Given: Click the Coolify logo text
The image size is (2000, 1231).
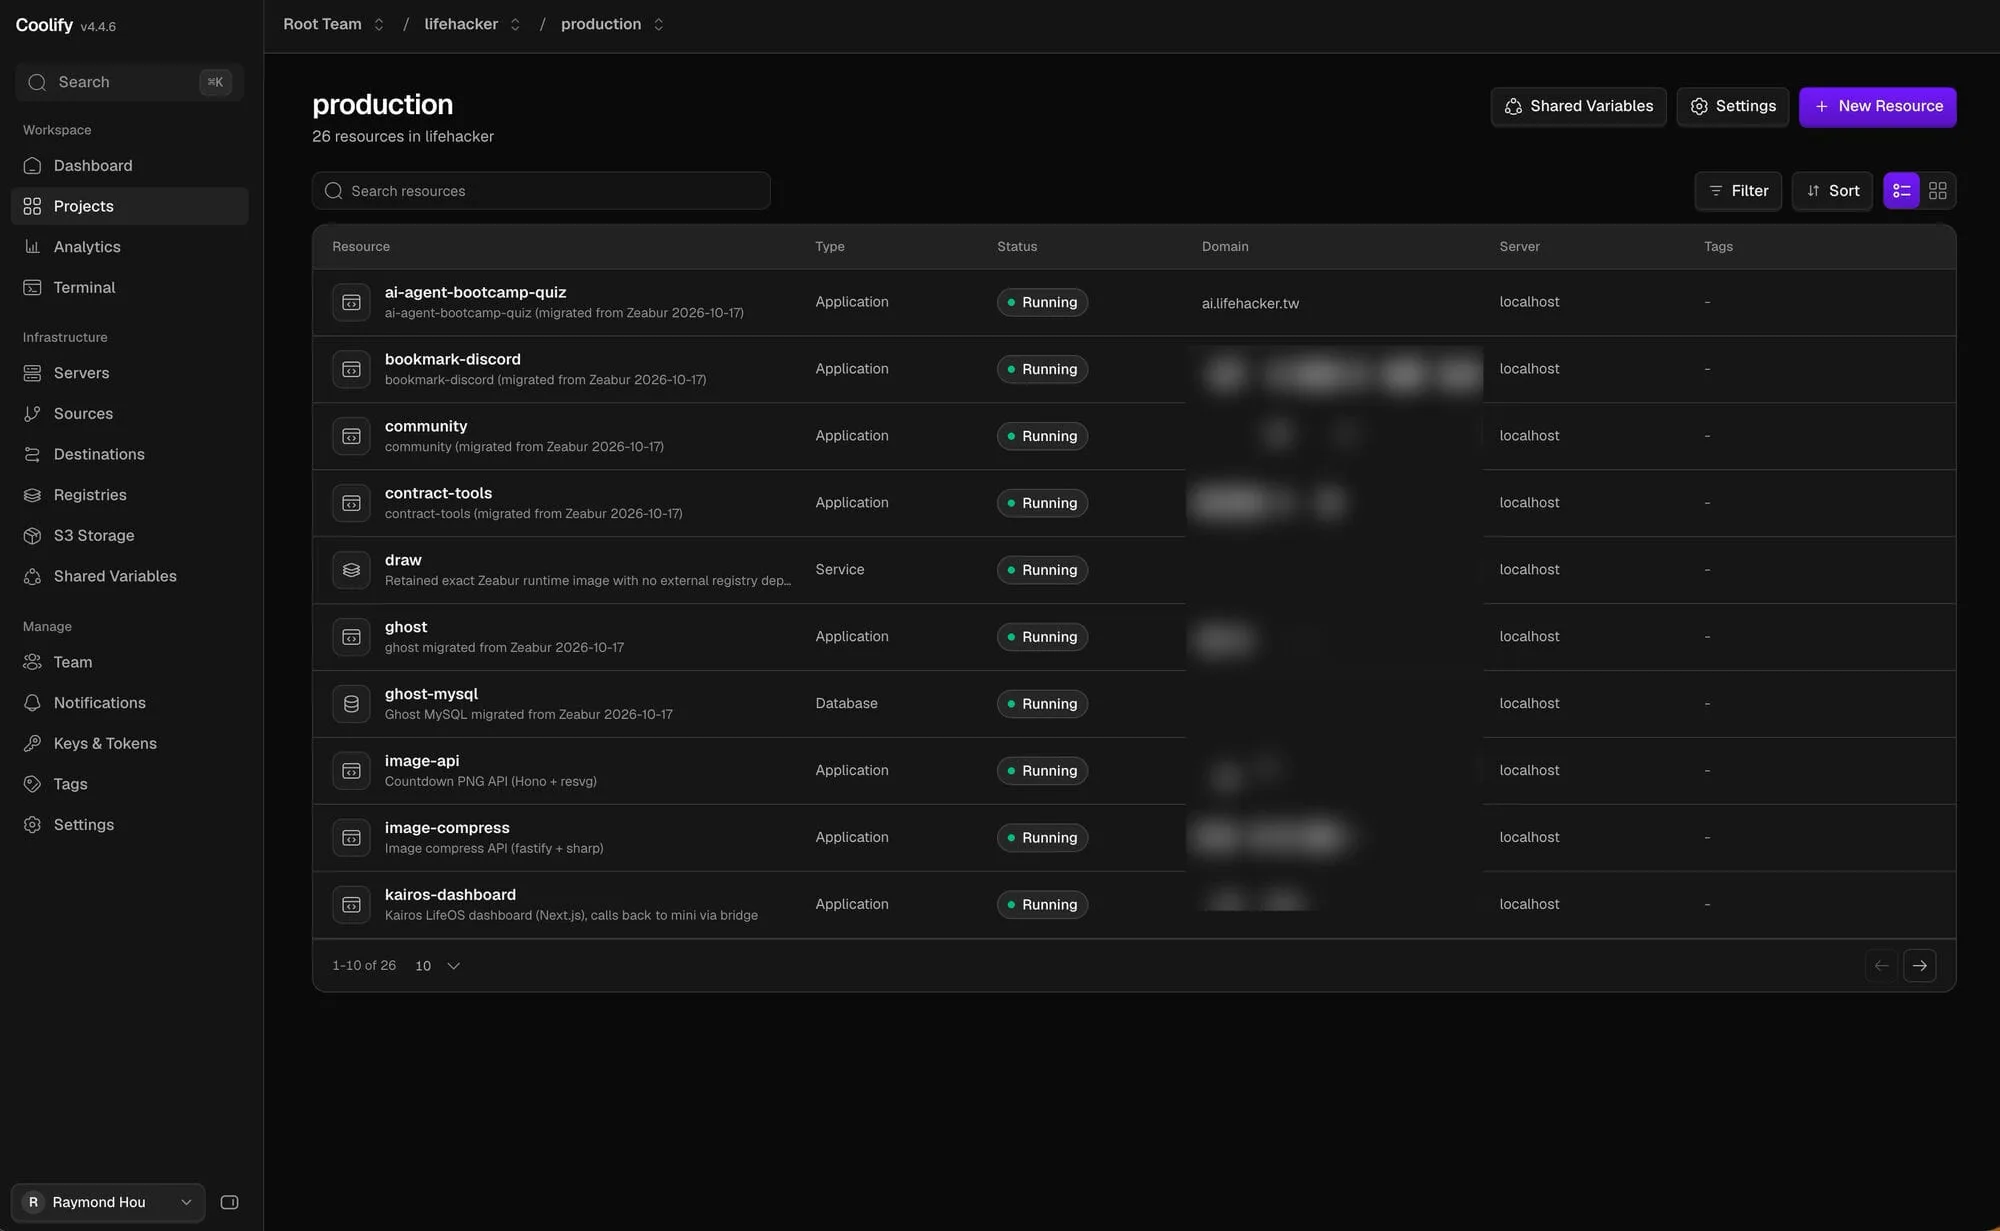Looking at the screenshot, I should (x=44, y=25).
